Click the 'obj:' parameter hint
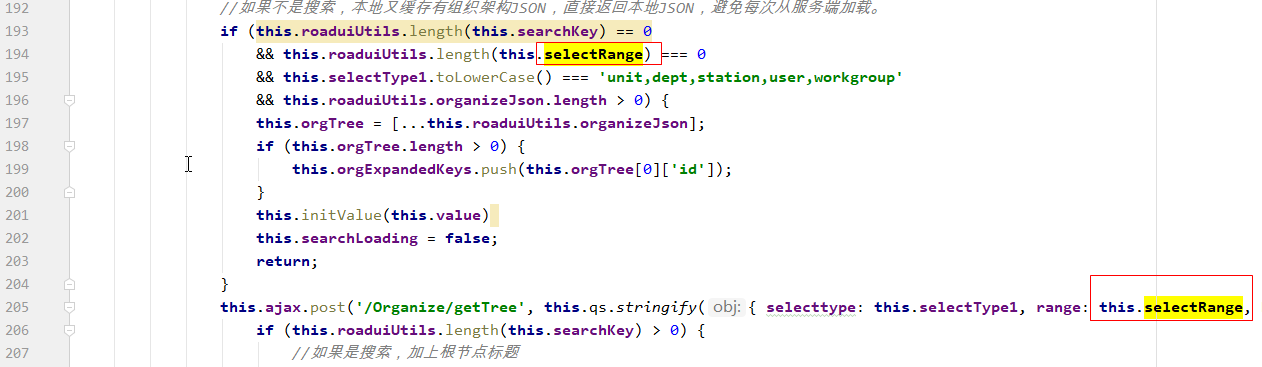This screenshot has width=1262, height=367. coord(726,307)
